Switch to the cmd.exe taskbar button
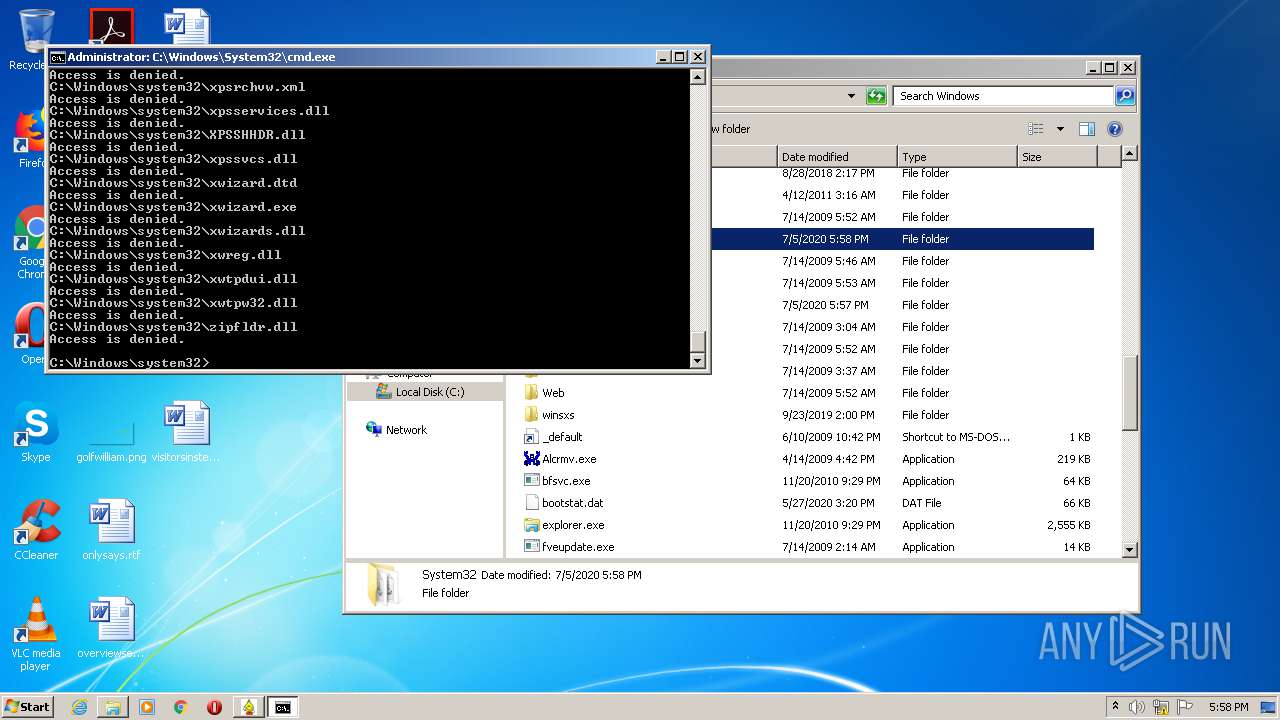The image size is (1280, 720). point(283,707)
